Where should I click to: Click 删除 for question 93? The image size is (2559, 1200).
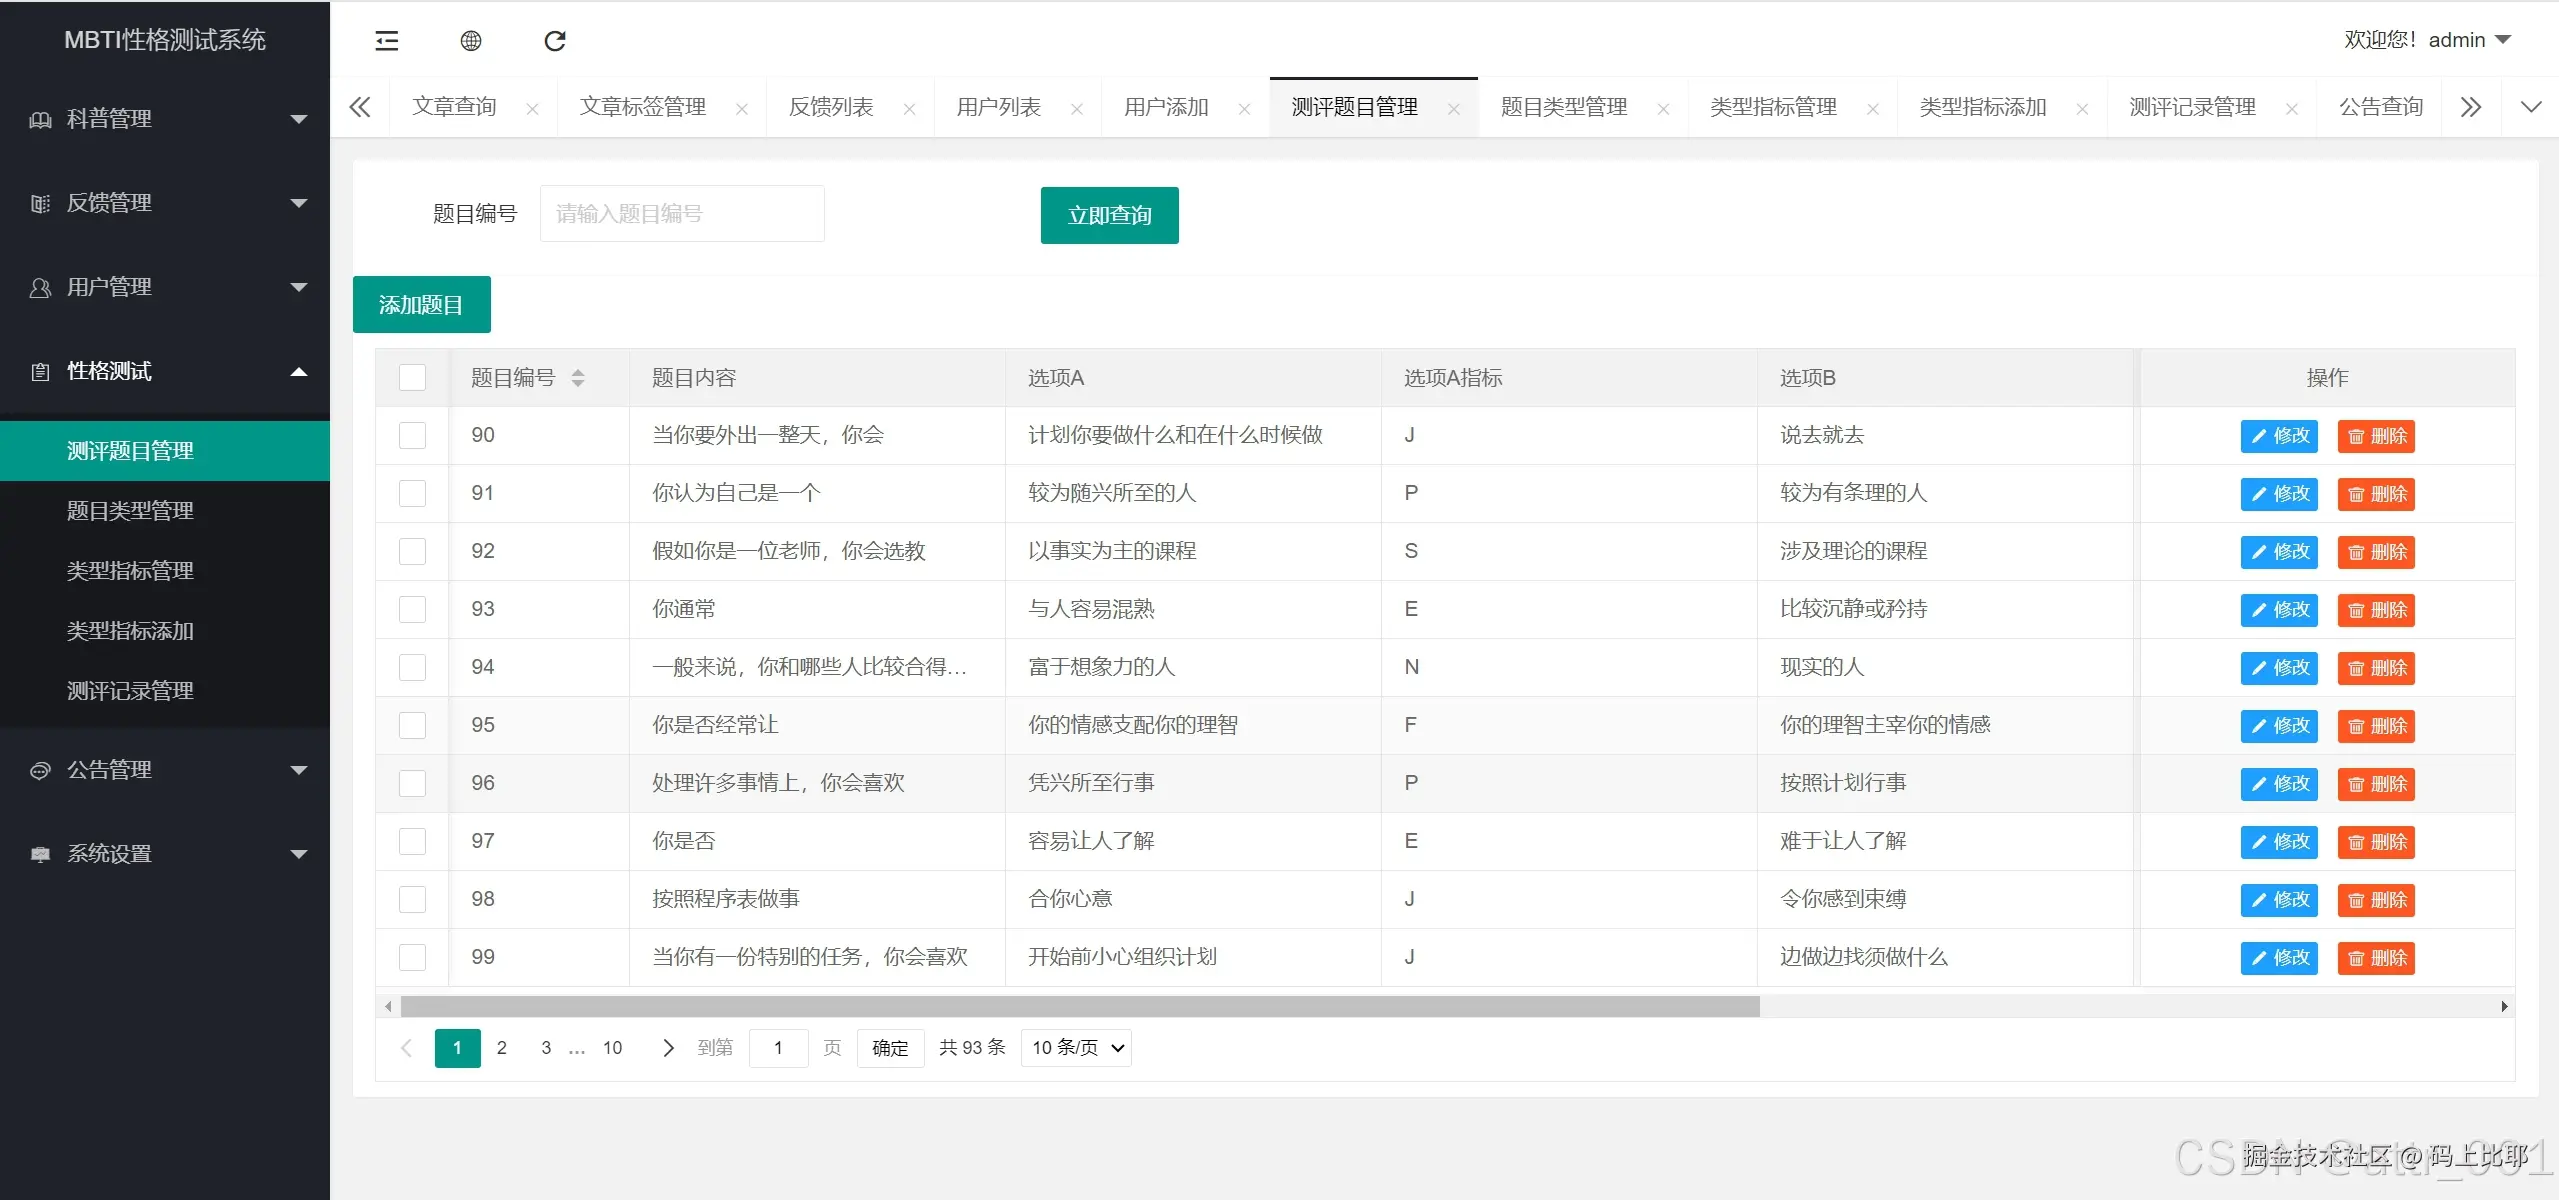2376,610
